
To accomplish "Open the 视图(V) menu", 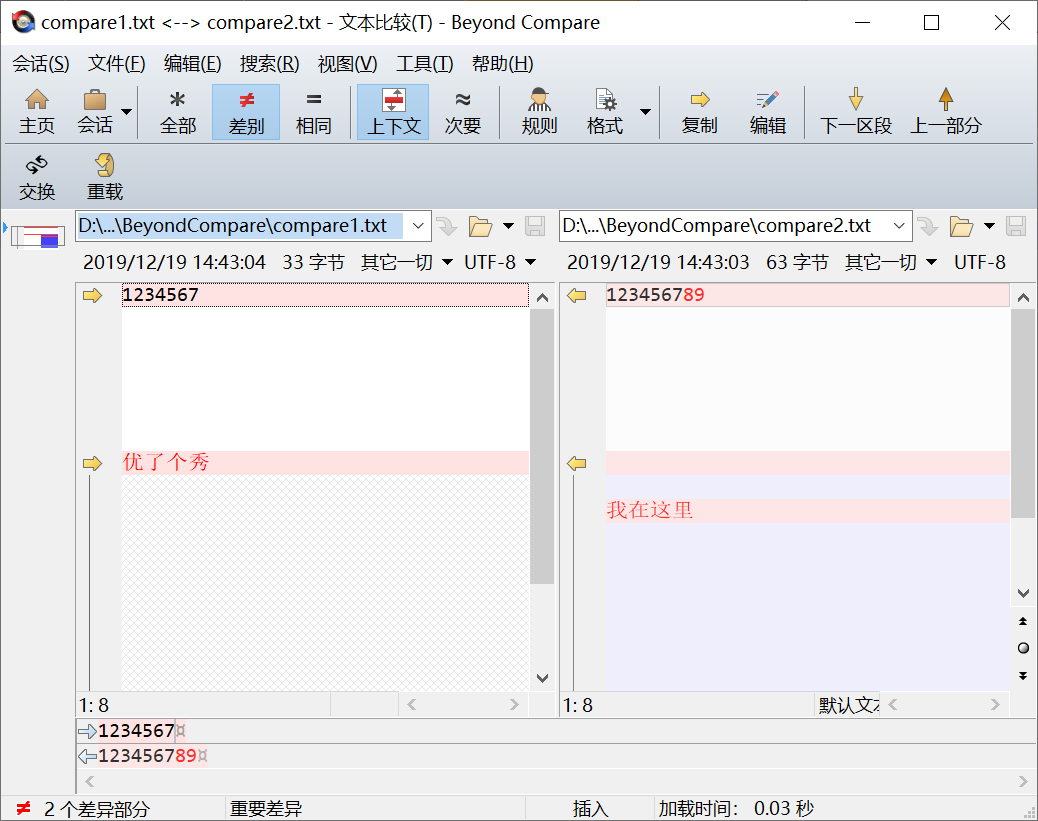I will pos(344,63).
